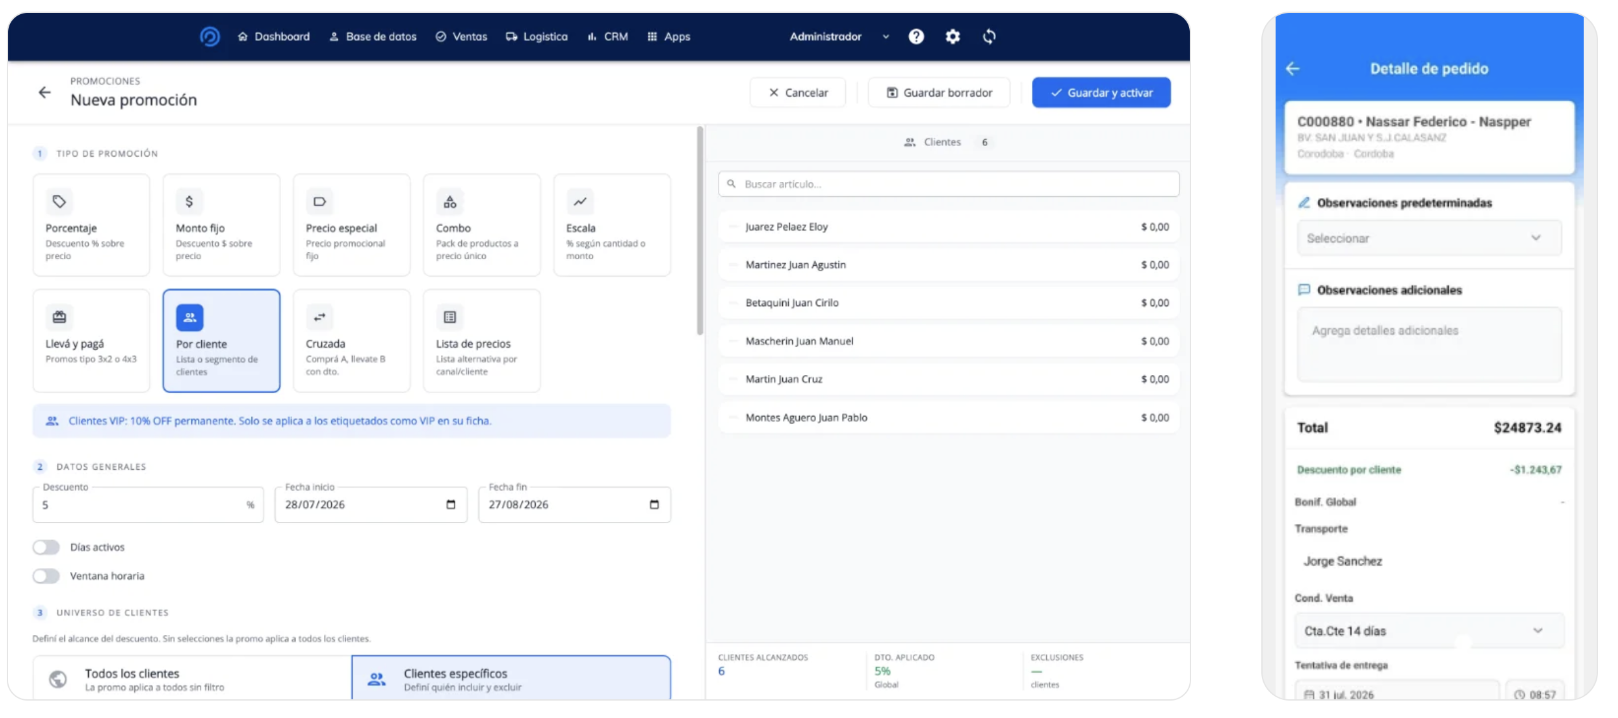
Task: Select the Mascherin Juan Manuel row
Action: click(x=949, y=341)
